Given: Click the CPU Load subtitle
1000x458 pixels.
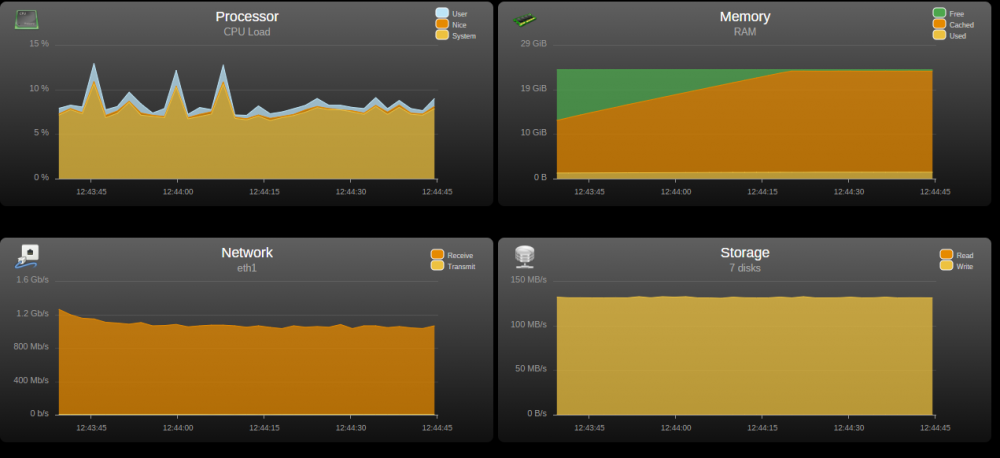Looking at the screenshot, I should coord(247,32).
